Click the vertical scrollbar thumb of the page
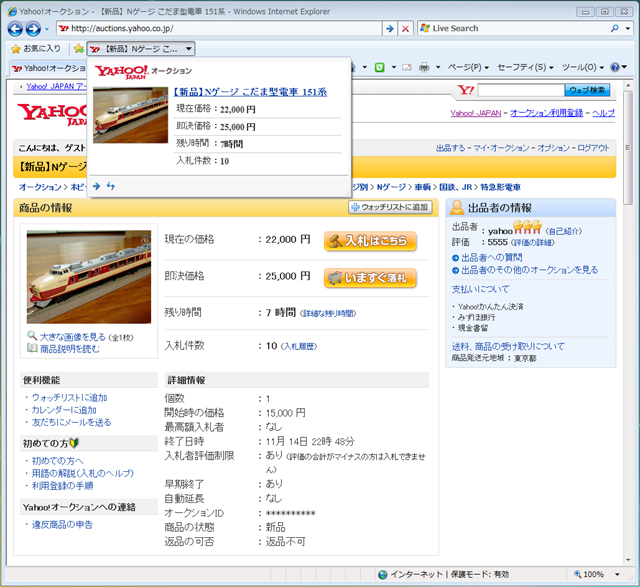 pyautogui.click(x=627, y=147)
